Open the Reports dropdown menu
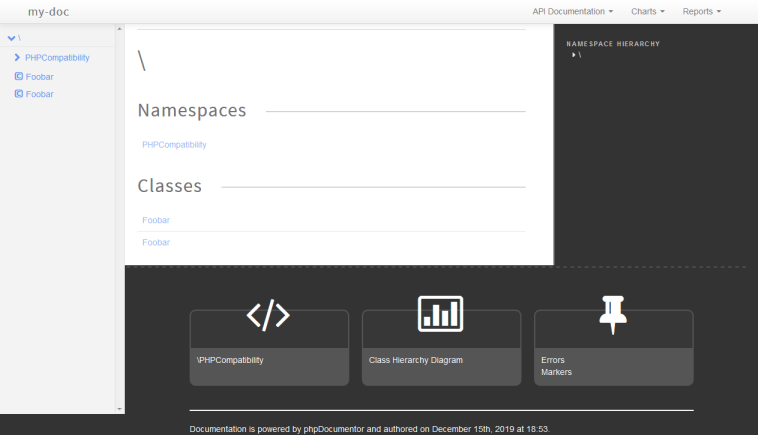The image size is (758, 435). [x=701, y=12]
